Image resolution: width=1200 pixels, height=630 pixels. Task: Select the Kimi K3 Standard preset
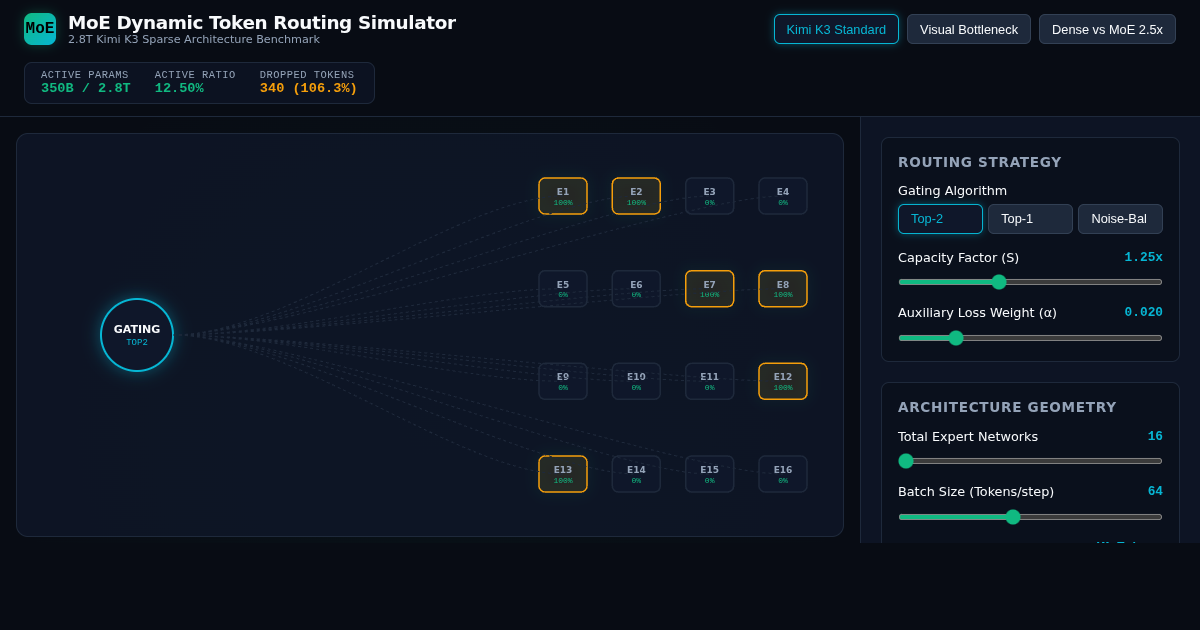836,29
